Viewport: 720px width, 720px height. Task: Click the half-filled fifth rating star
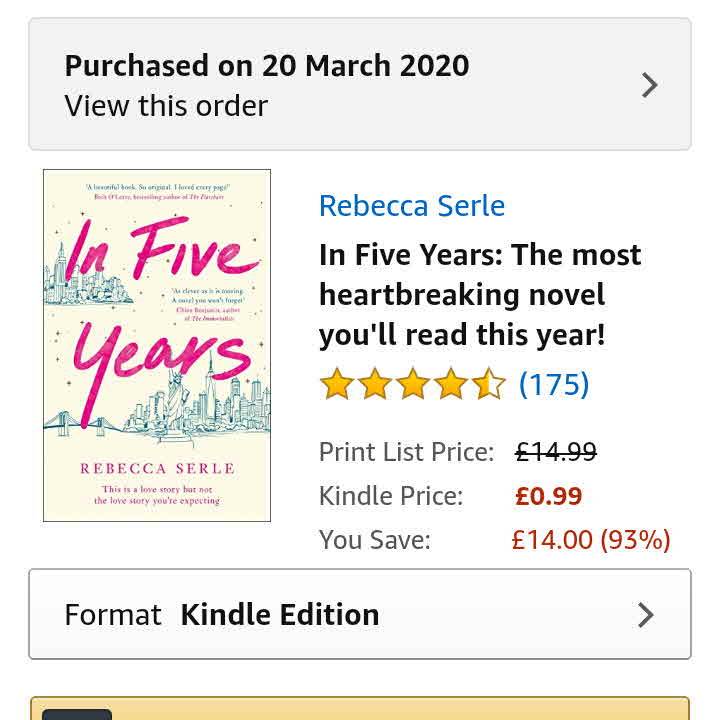pos(489,385)
